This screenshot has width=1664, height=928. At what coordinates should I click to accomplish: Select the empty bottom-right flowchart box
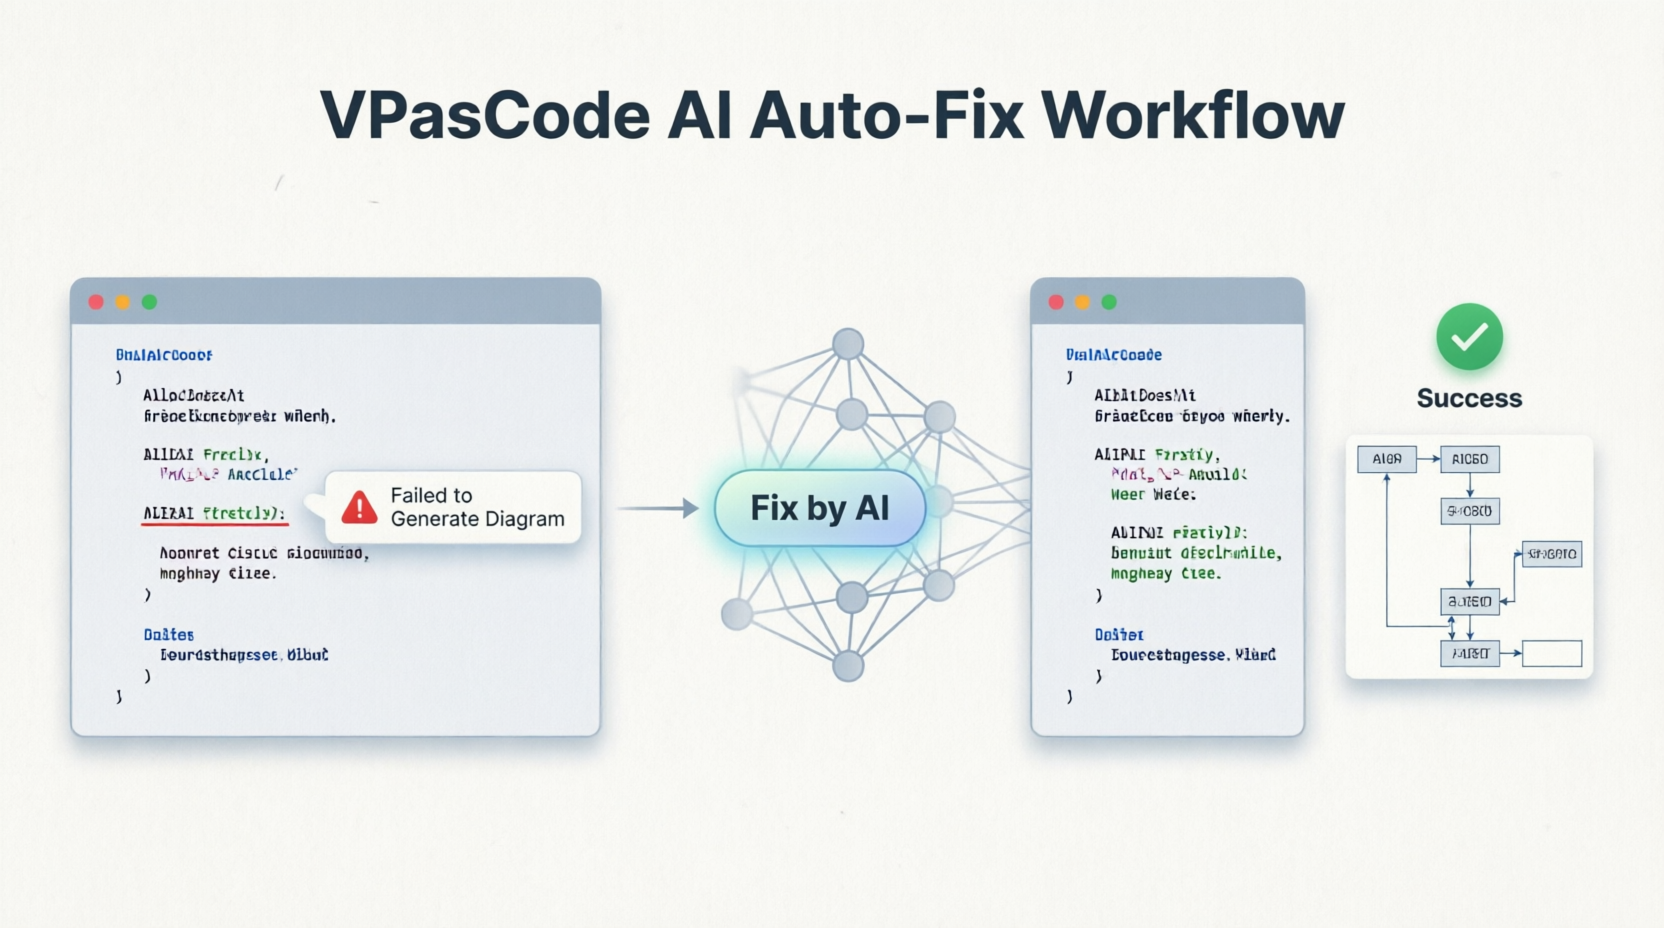tap(1552, 654)
